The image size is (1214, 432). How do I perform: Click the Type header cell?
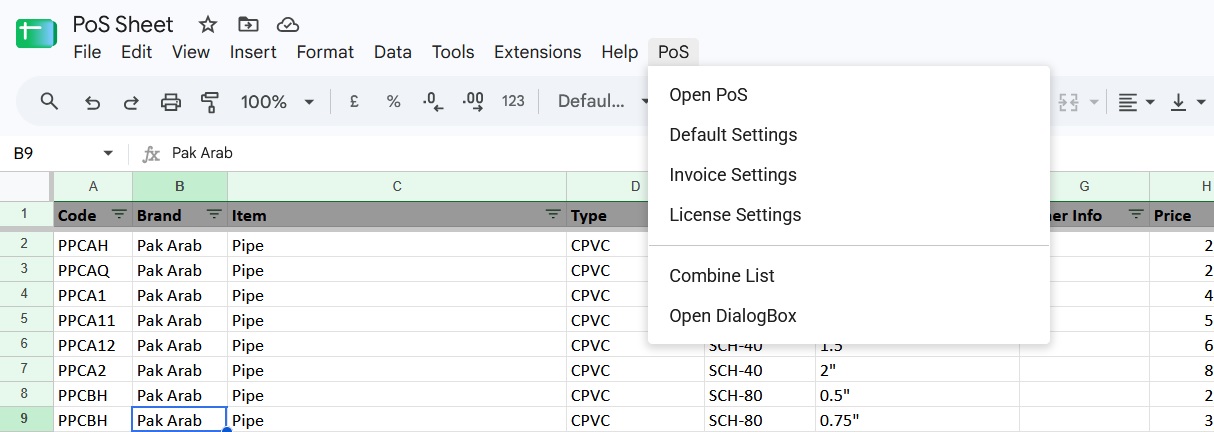pos(607,215)
